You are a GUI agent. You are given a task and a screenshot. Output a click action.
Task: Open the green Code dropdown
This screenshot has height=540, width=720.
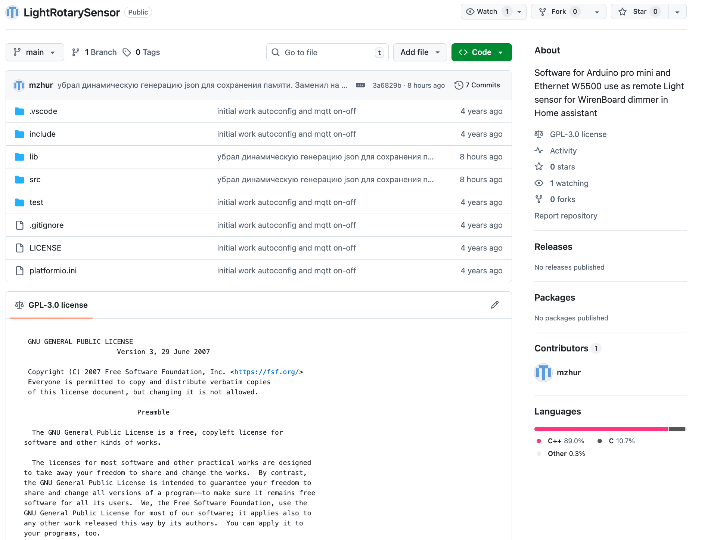[x=481, y=52]
